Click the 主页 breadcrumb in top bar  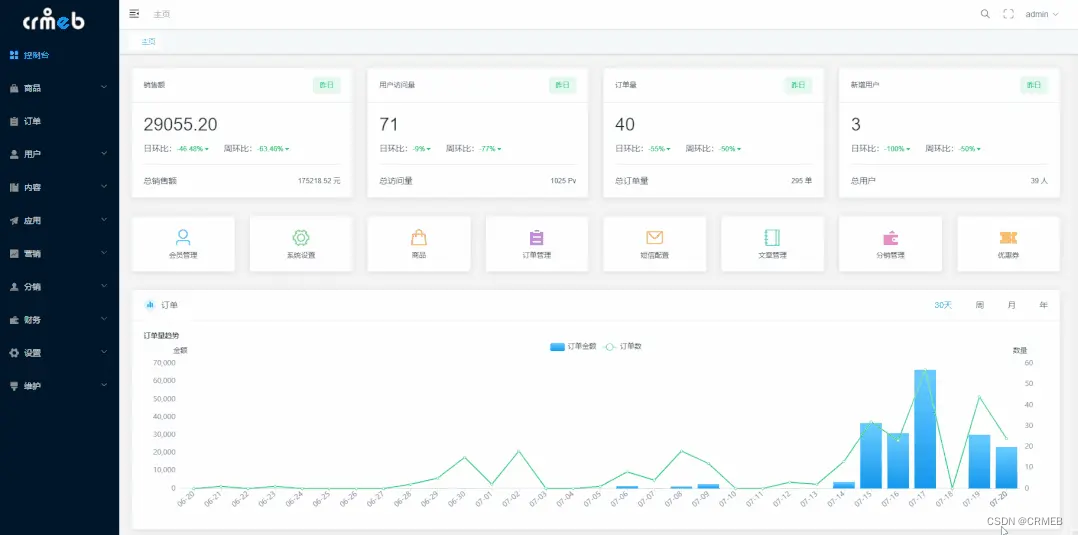162,14
